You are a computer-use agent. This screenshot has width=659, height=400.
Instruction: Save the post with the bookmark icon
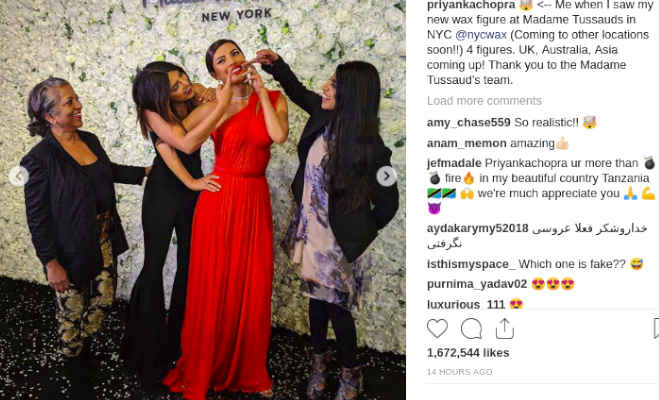point(656,328)
